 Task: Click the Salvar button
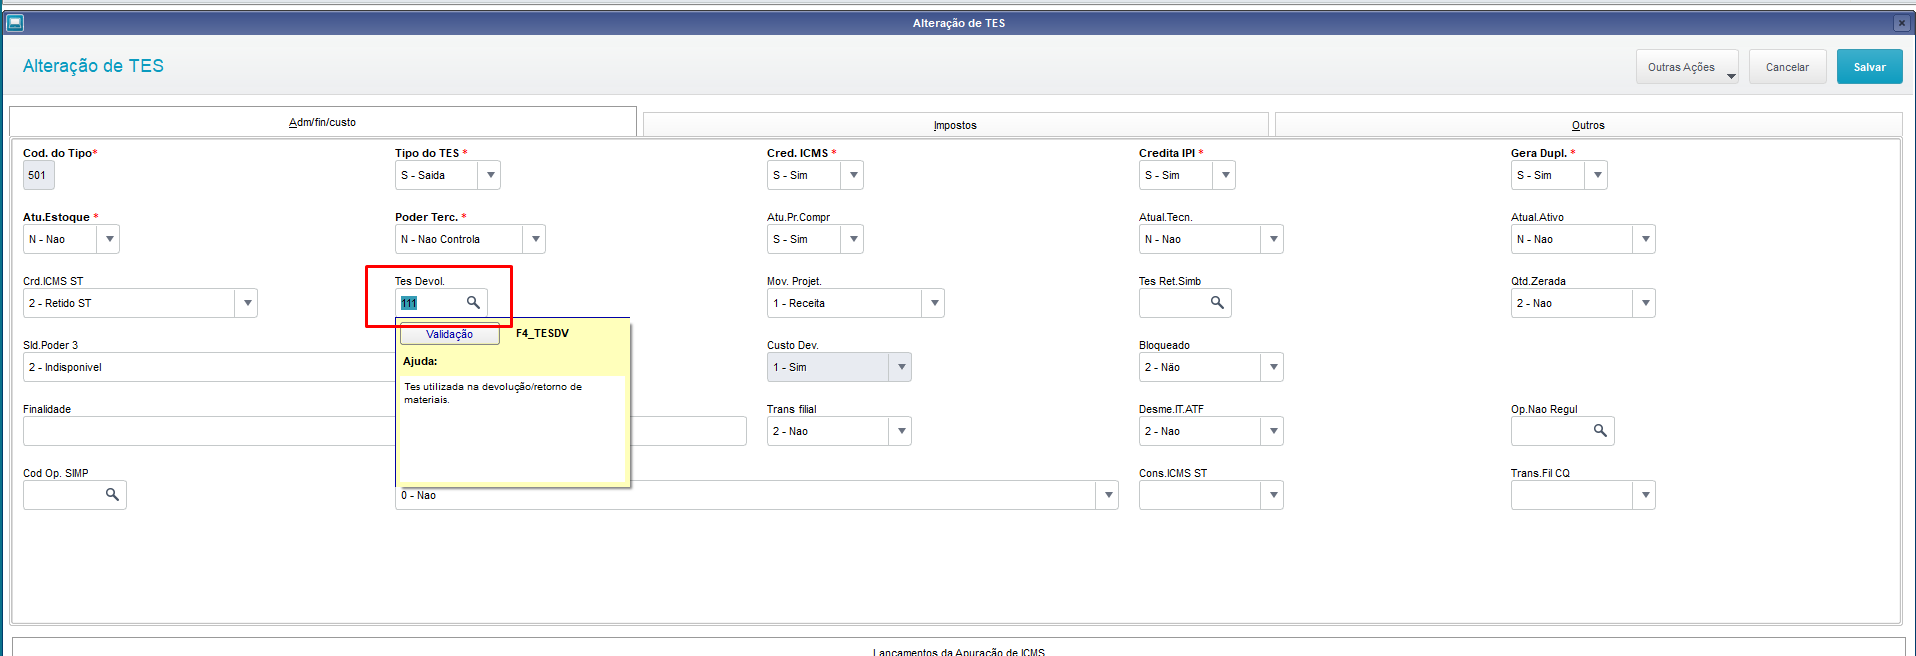[1869, 67]
